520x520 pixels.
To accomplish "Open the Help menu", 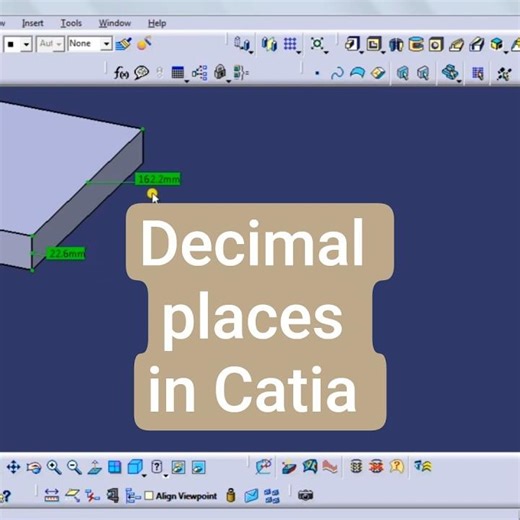I will coord(157,23).
